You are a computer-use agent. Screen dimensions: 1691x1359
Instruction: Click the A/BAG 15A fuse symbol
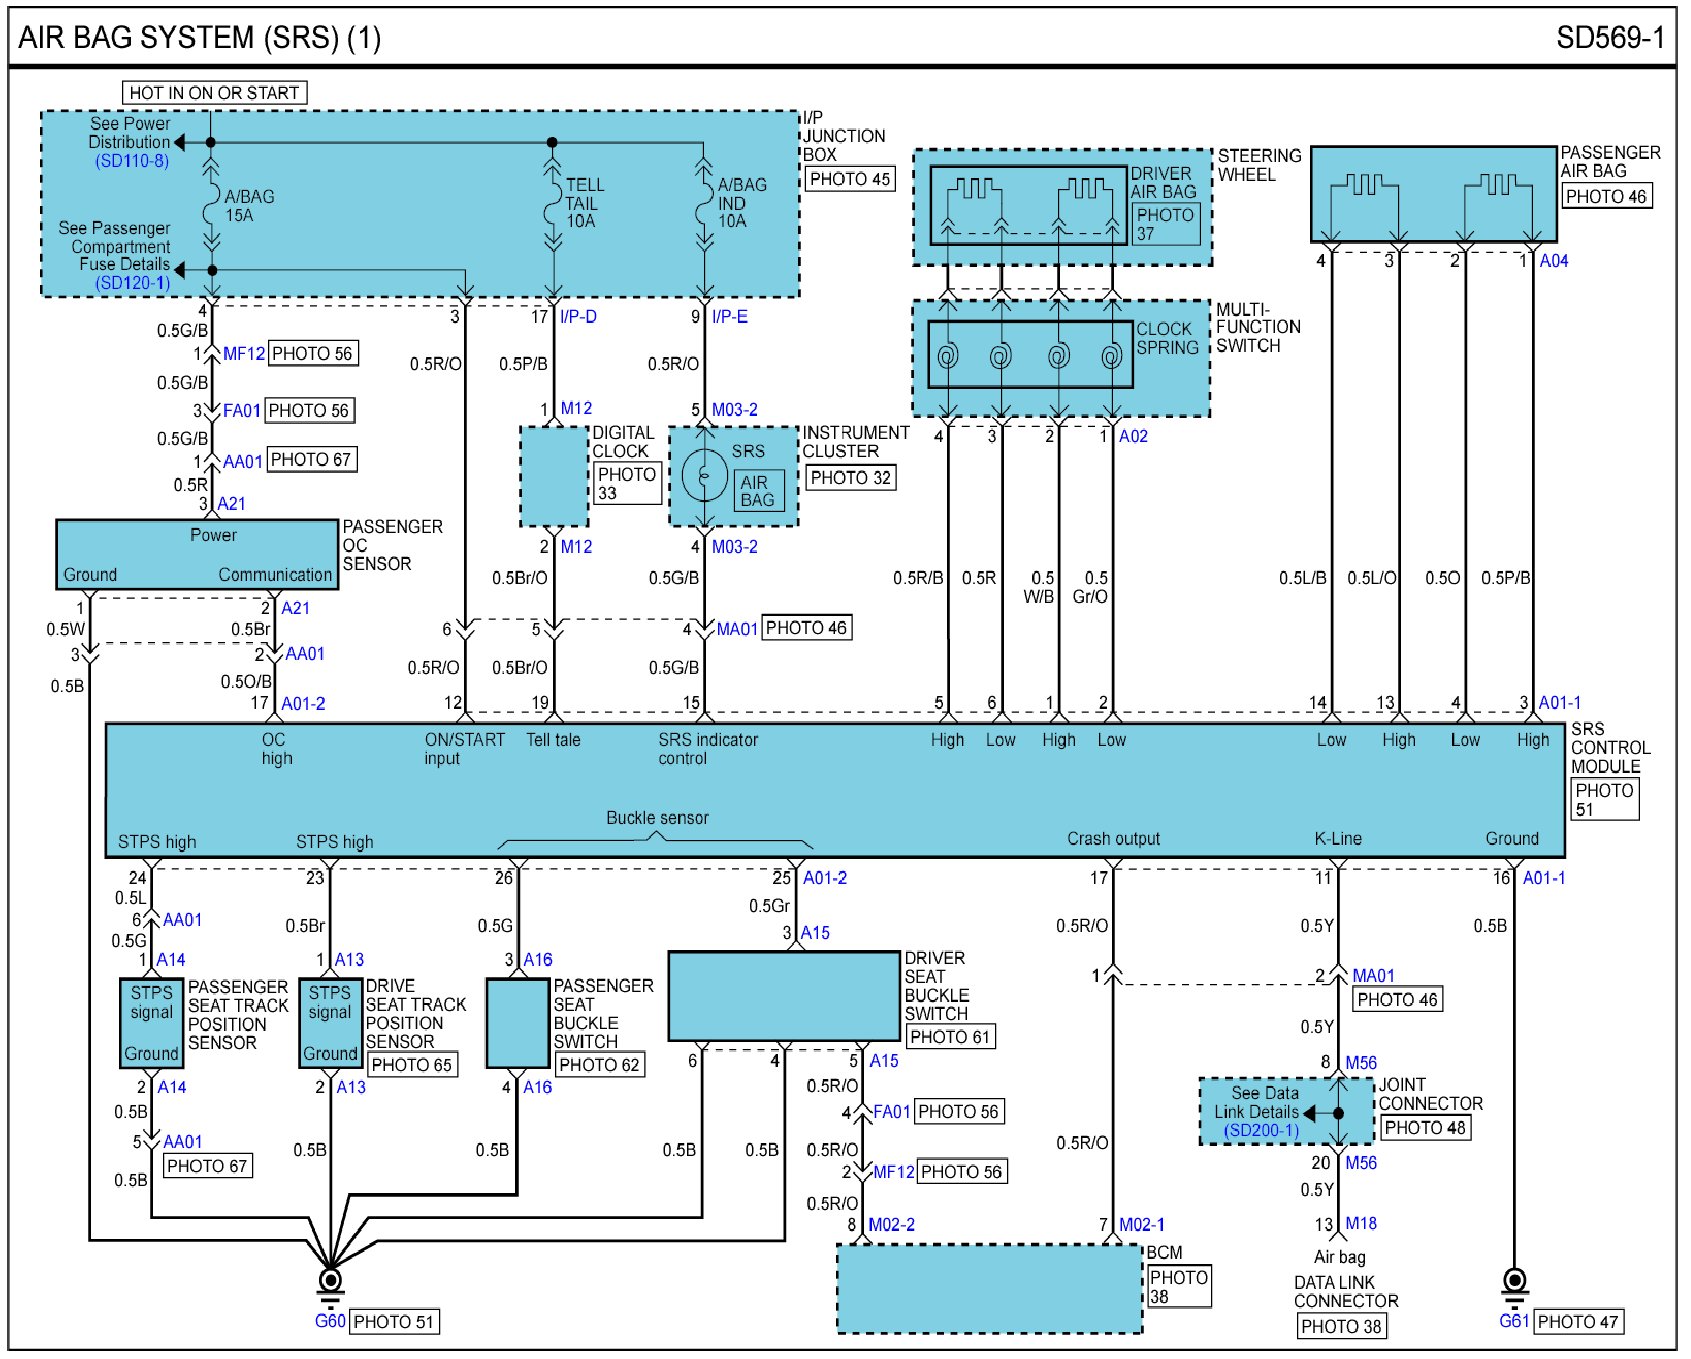click(x=211, y=205)
